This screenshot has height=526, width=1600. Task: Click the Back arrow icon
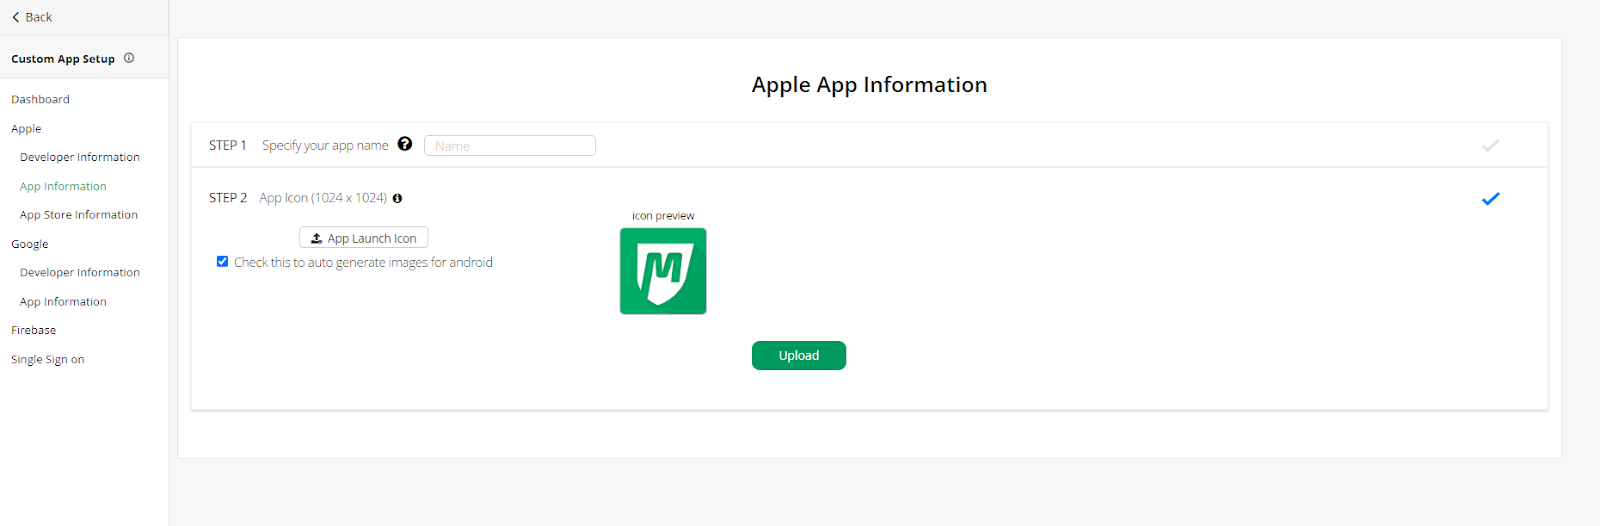point(16,17)
